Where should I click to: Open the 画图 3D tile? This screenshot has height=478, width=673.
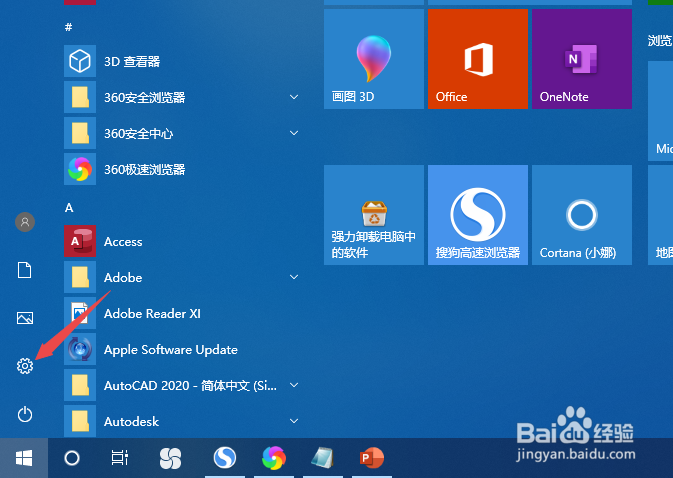tap(374, 59)
